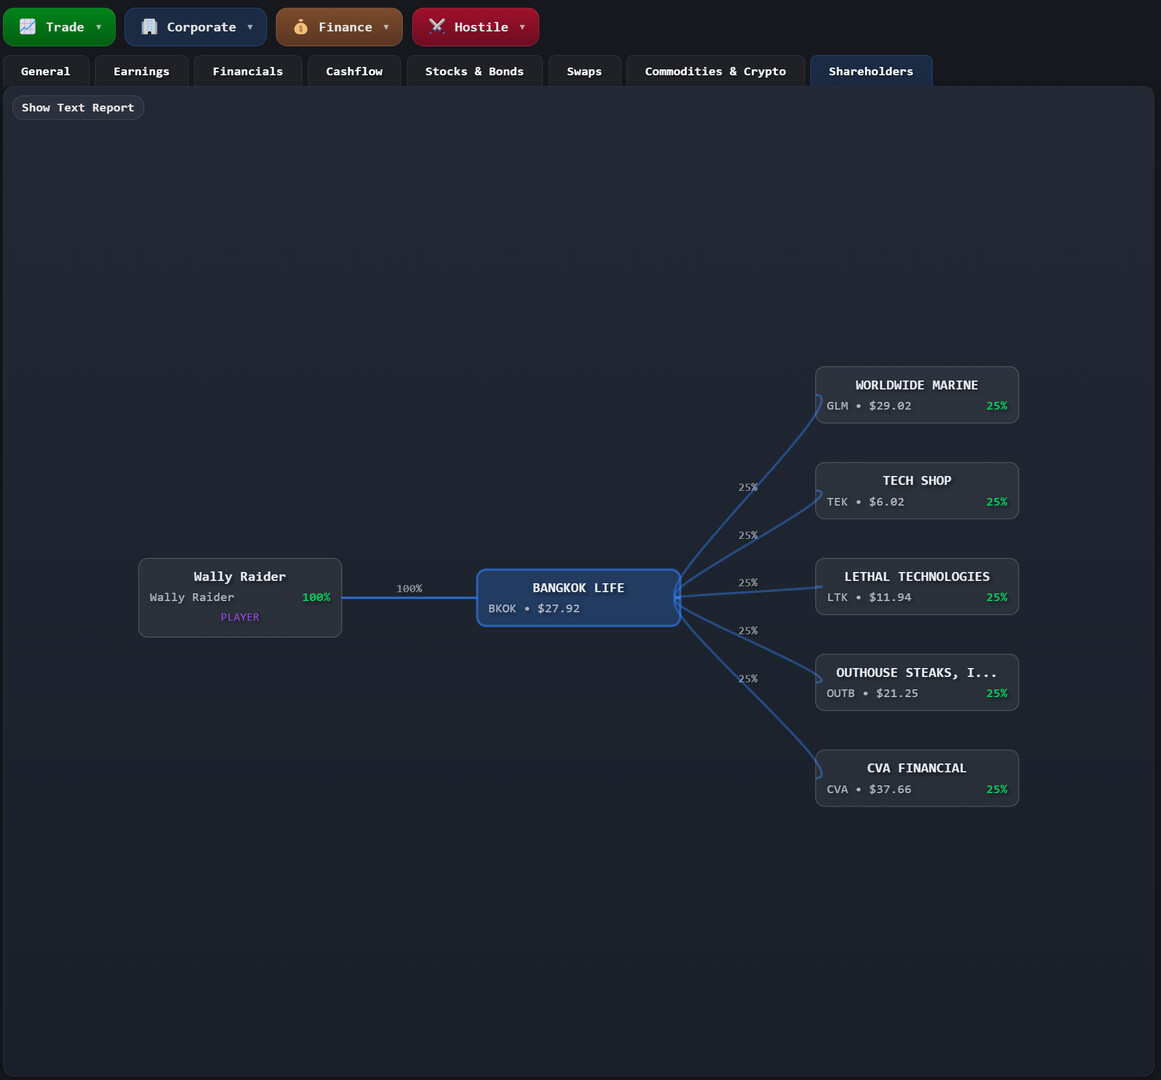
Task: Open the Commodities & Crypto tab
Action: [714, 71]
